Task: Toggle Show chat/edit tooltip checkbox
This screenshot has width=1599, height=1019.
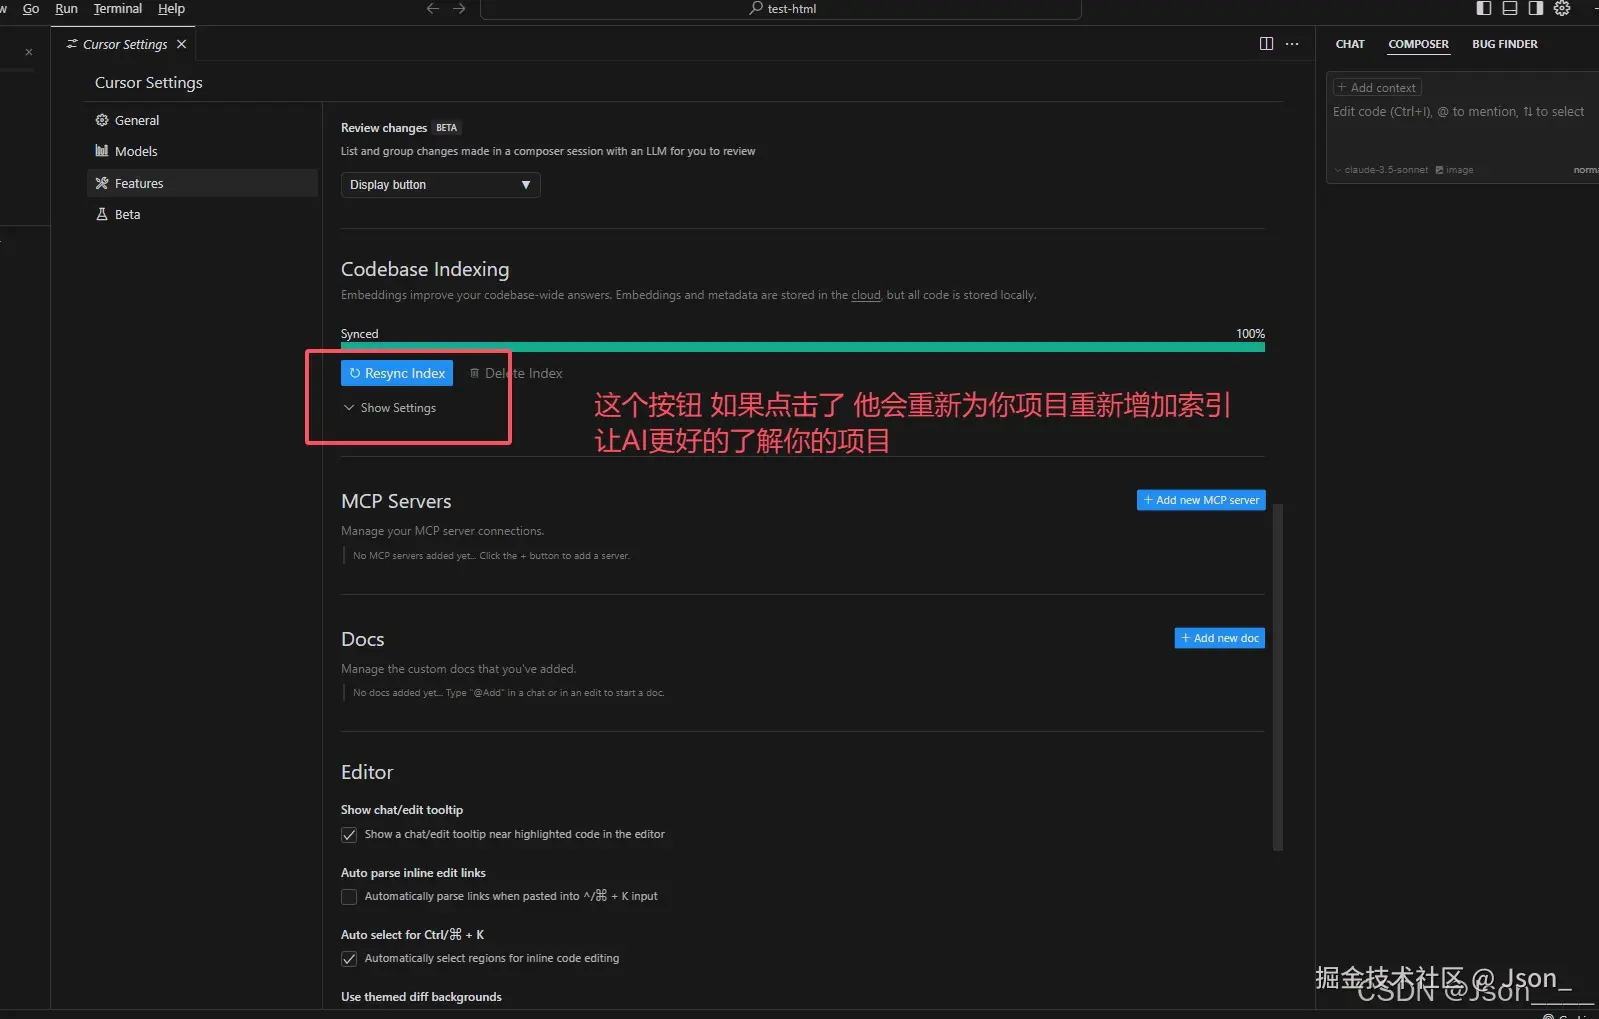Action: pos(349,835)
